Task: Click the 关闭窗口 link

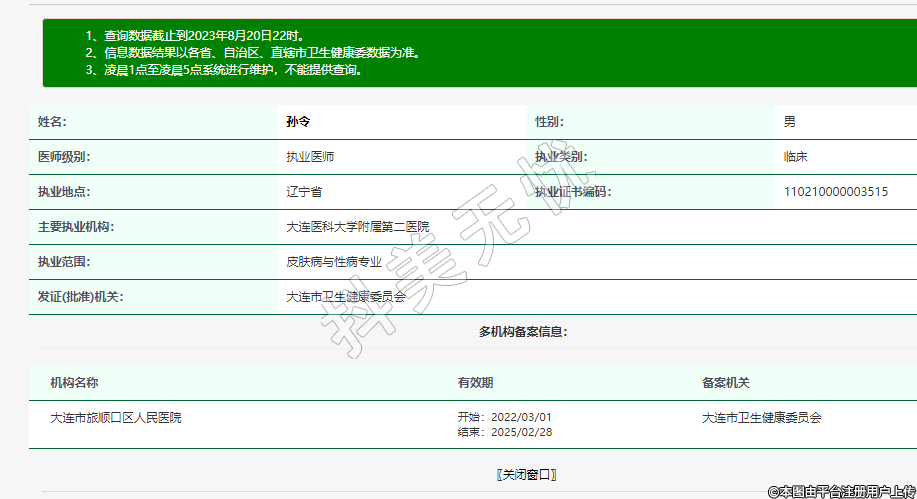Action: 525,474
